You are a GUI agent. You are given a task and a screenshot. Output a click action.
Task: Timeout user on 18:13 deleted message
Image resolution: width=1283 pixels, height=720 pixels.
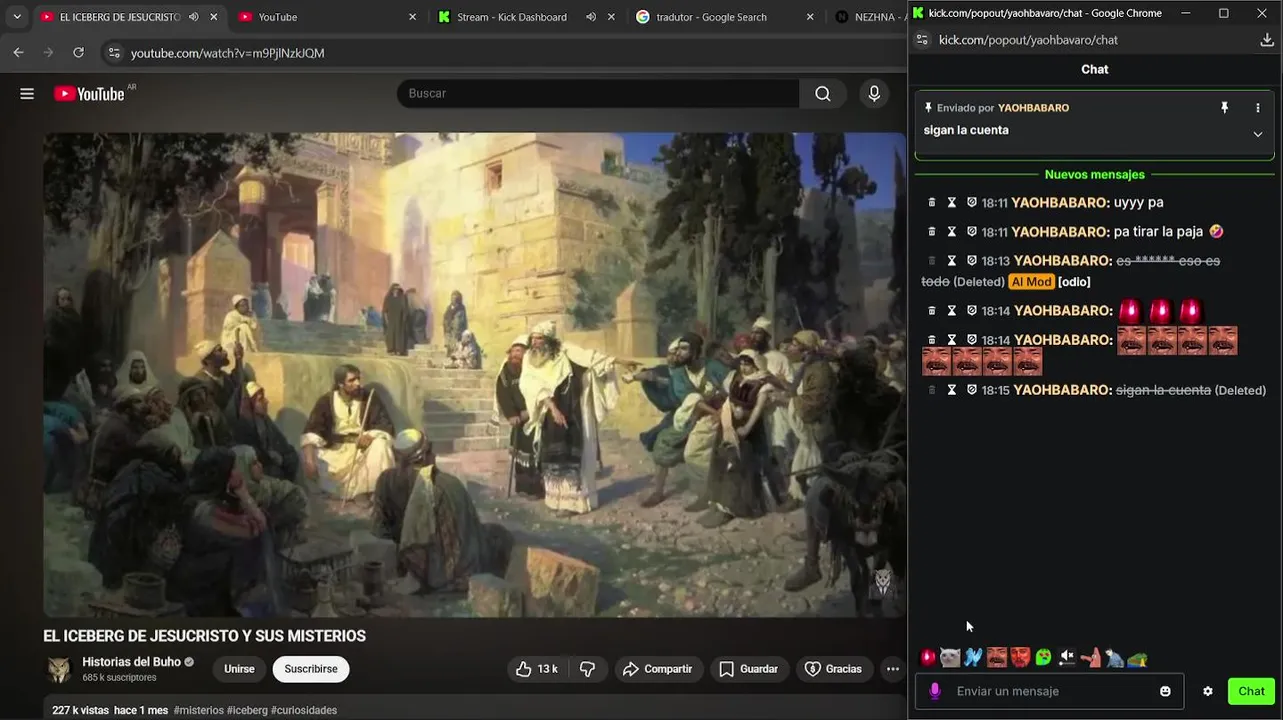[952, 260]
